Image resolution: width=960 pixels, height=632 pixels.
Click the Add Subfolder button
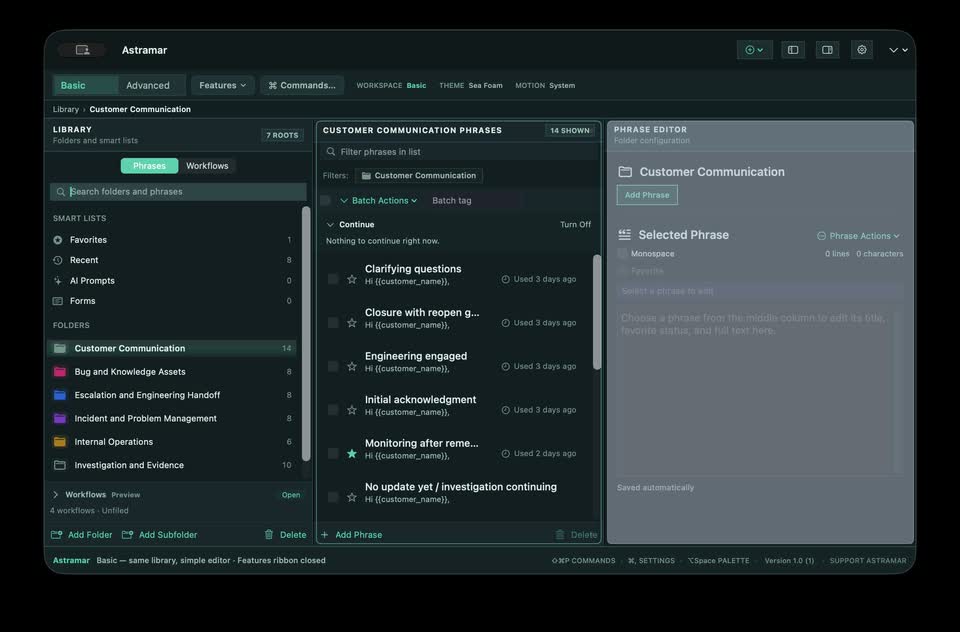(x=160, y=535)
